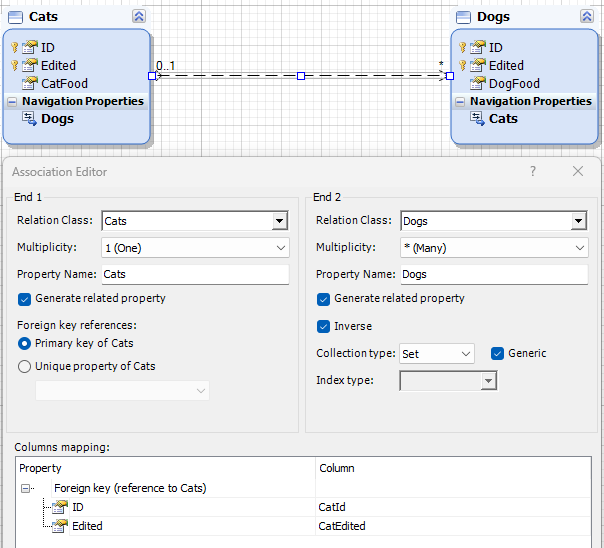The width and height of the screenshot is (604, 548).
Task: Click the Dogs entity table icon
Action: click(463, 17)
